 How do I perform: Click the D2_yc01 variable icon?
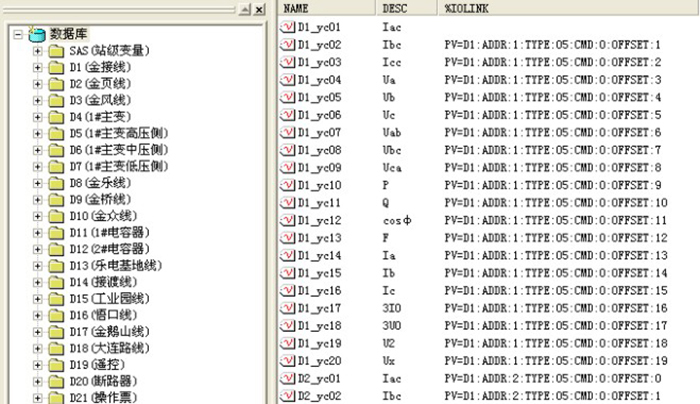pos(287,378)
